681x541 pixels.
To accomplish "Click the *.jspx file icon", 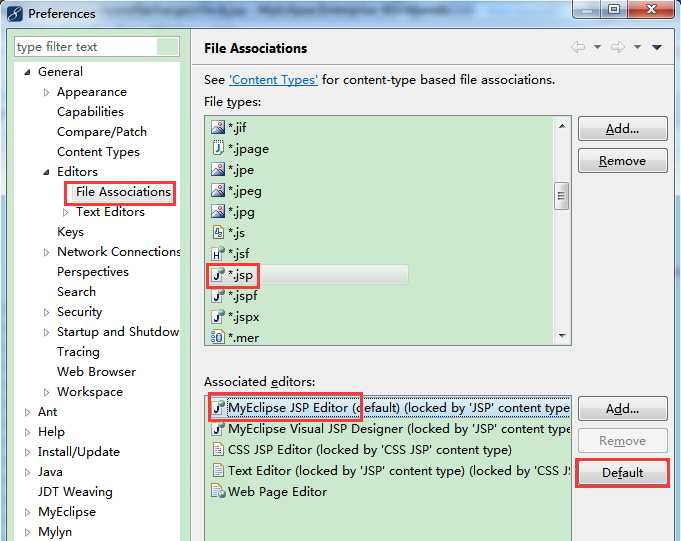I will click(x=218, y=317).
